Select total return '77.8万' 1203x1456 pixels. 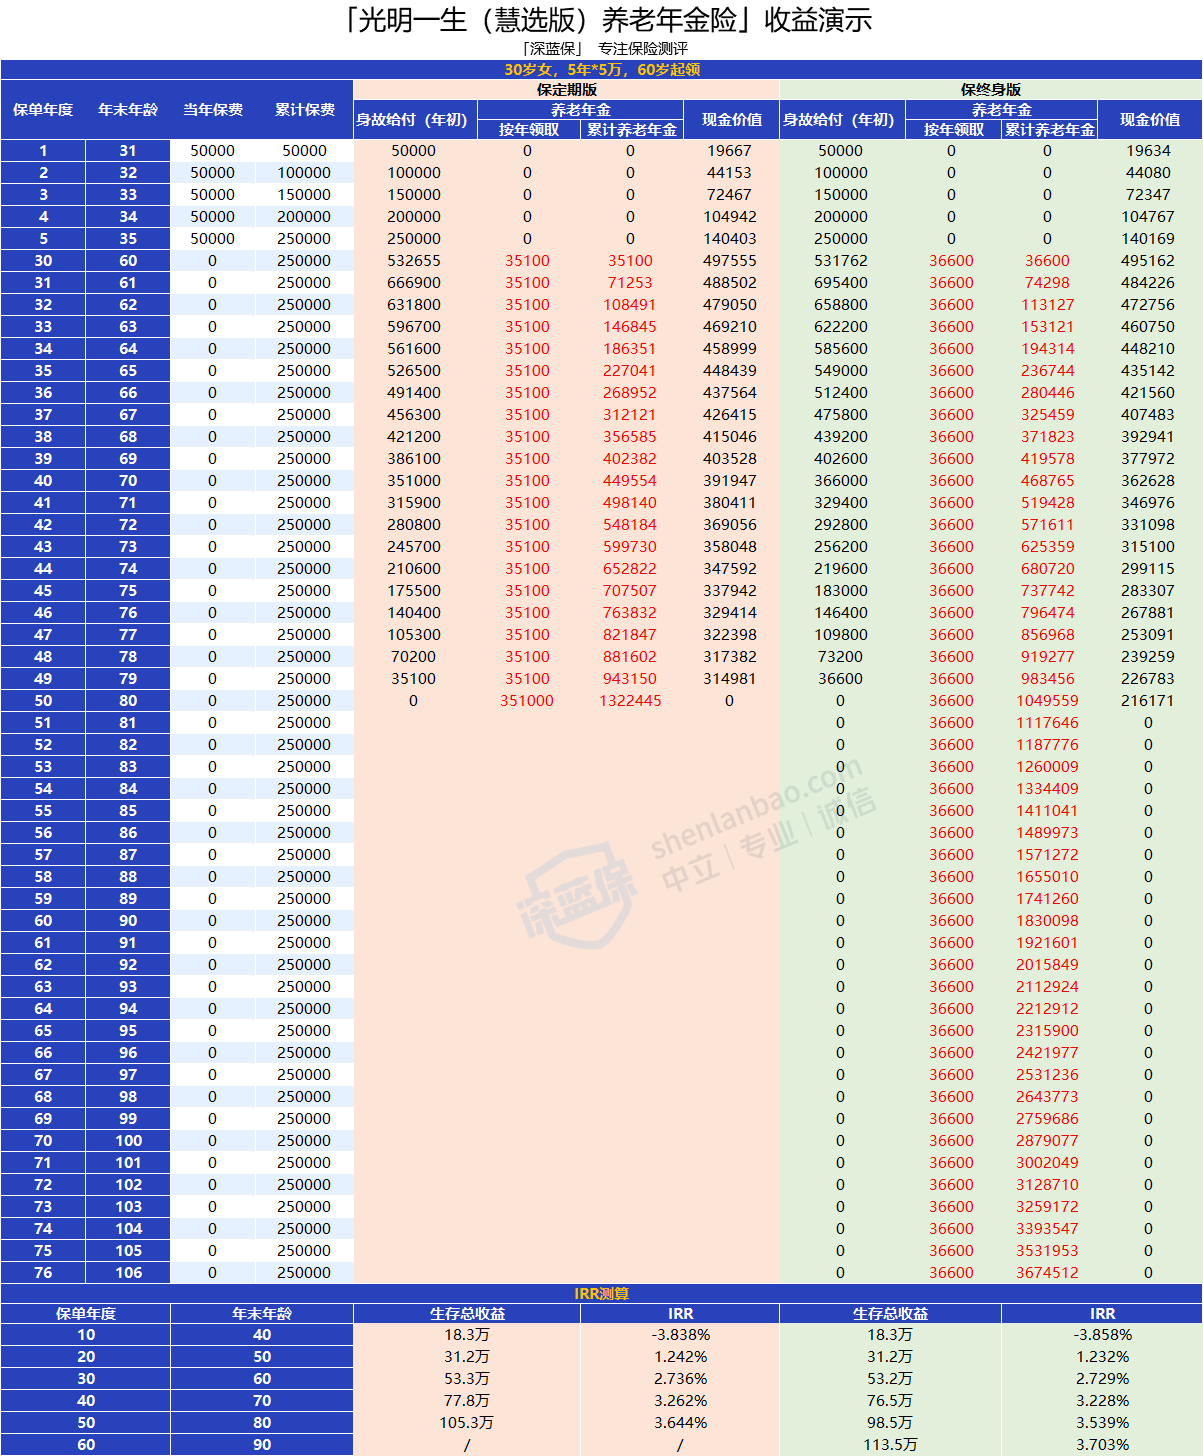(467, 1401)
